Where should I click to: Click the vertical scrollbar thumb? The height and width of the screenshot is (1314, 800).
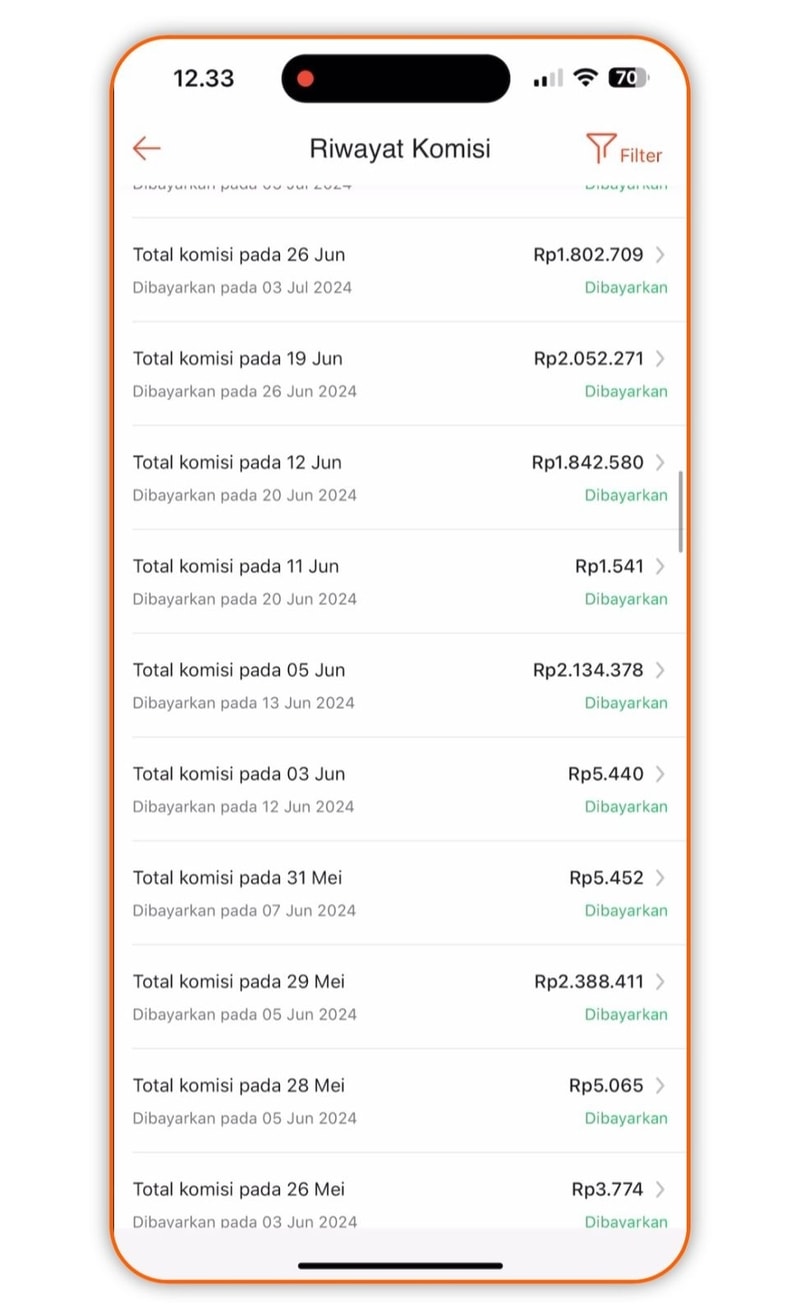[681, 511]
